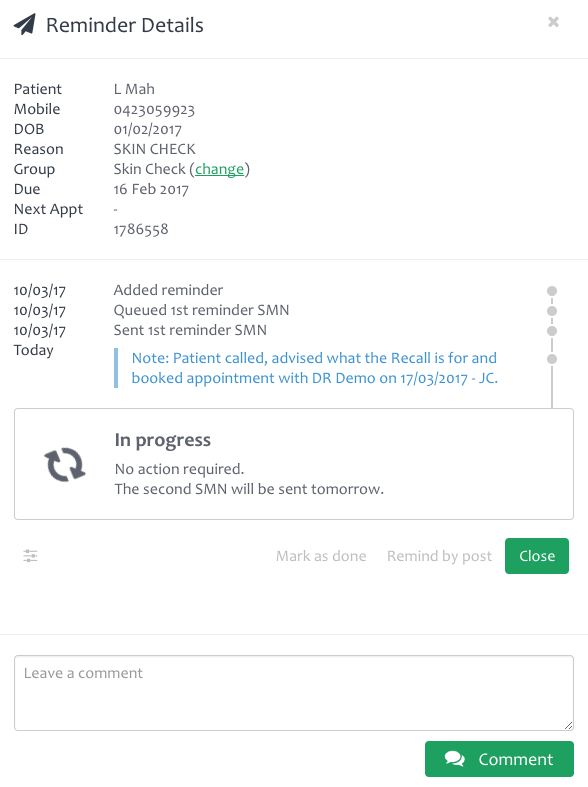This screenshot has width=588, height=787.
Task: Select the timeline dot beside the patient note
Action: click(x=552, y=359)
